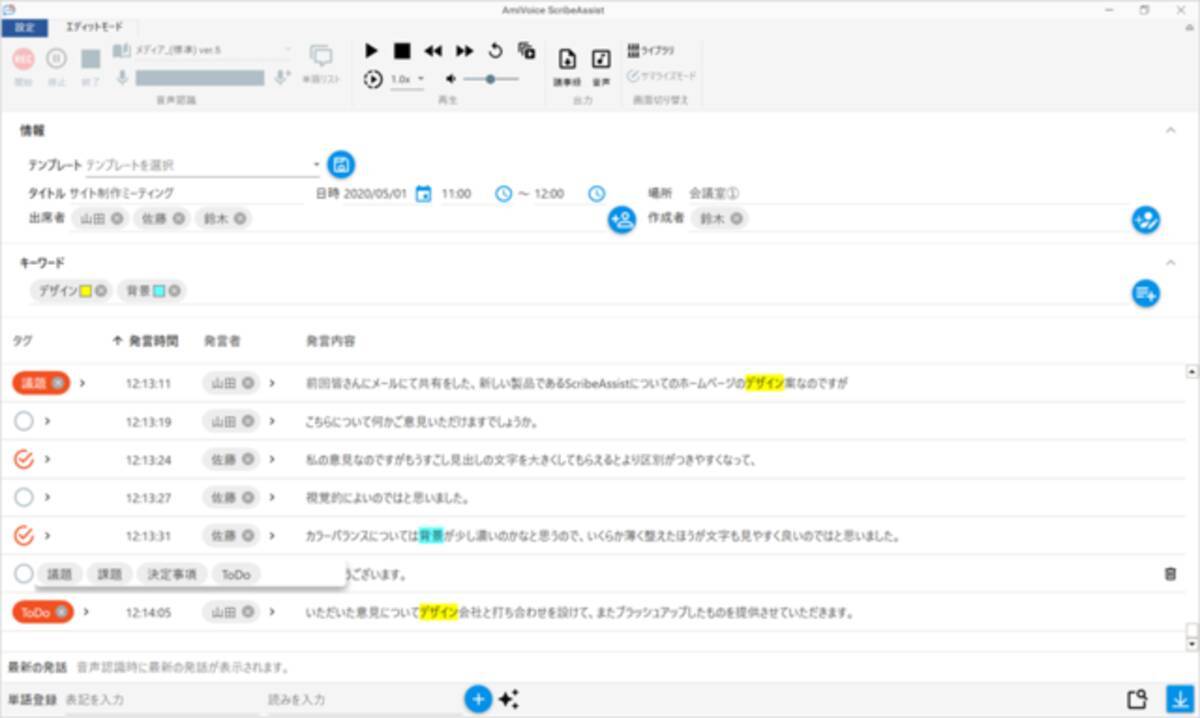The height and width of the screenshot is (718, 1200).
Task: Toggle the empty tag circle at 12:13:27
Action: (24, 497)
